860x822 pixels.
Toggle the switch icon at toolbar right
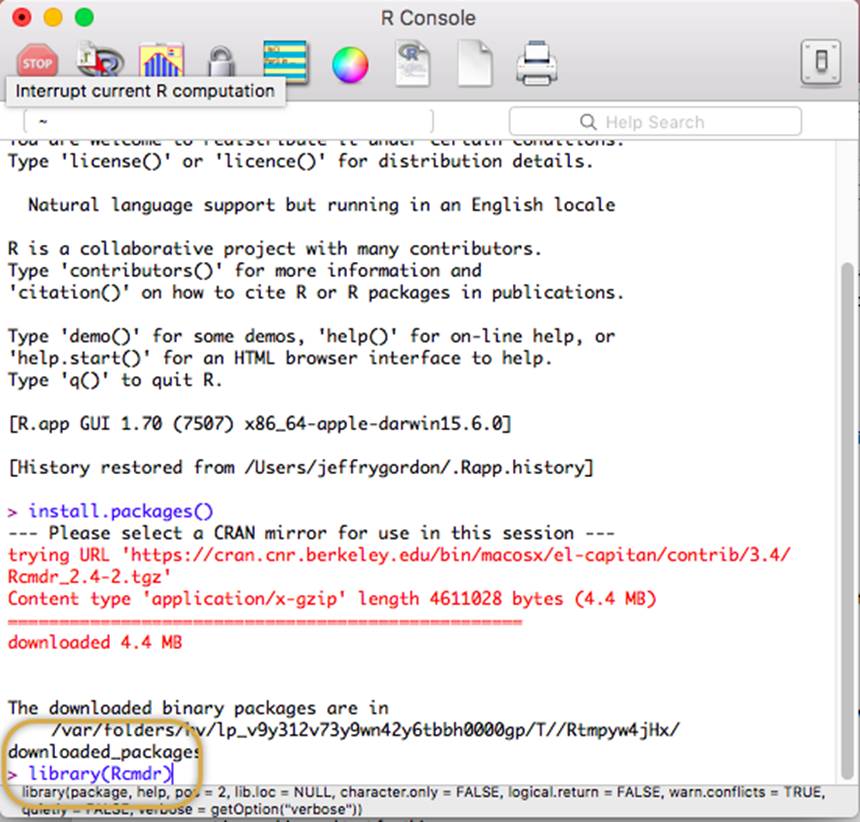(820, 64)
